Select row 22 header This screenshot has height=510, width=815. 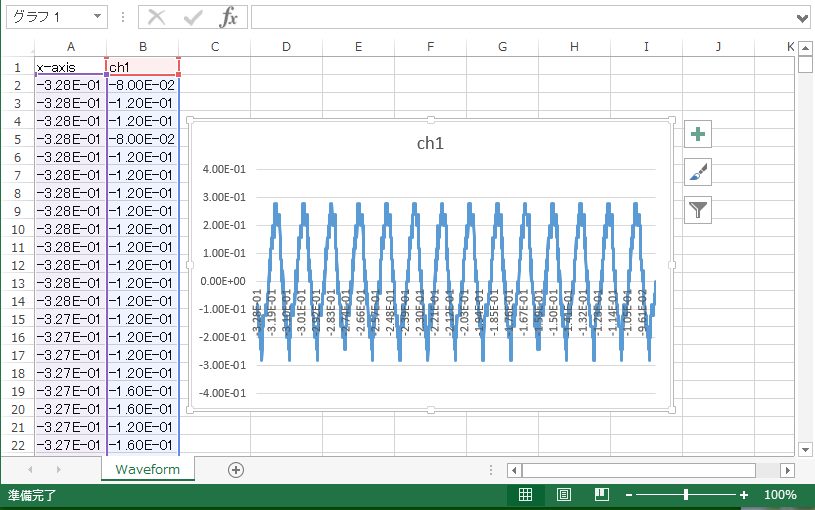click(x=18, y=445)
